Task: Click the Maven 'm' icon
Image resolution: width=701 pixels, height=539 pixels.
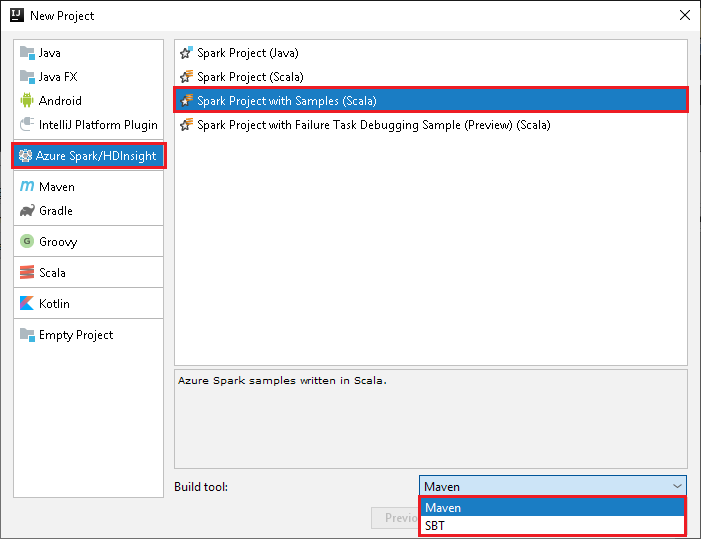Action: click(x=27, y=186)
